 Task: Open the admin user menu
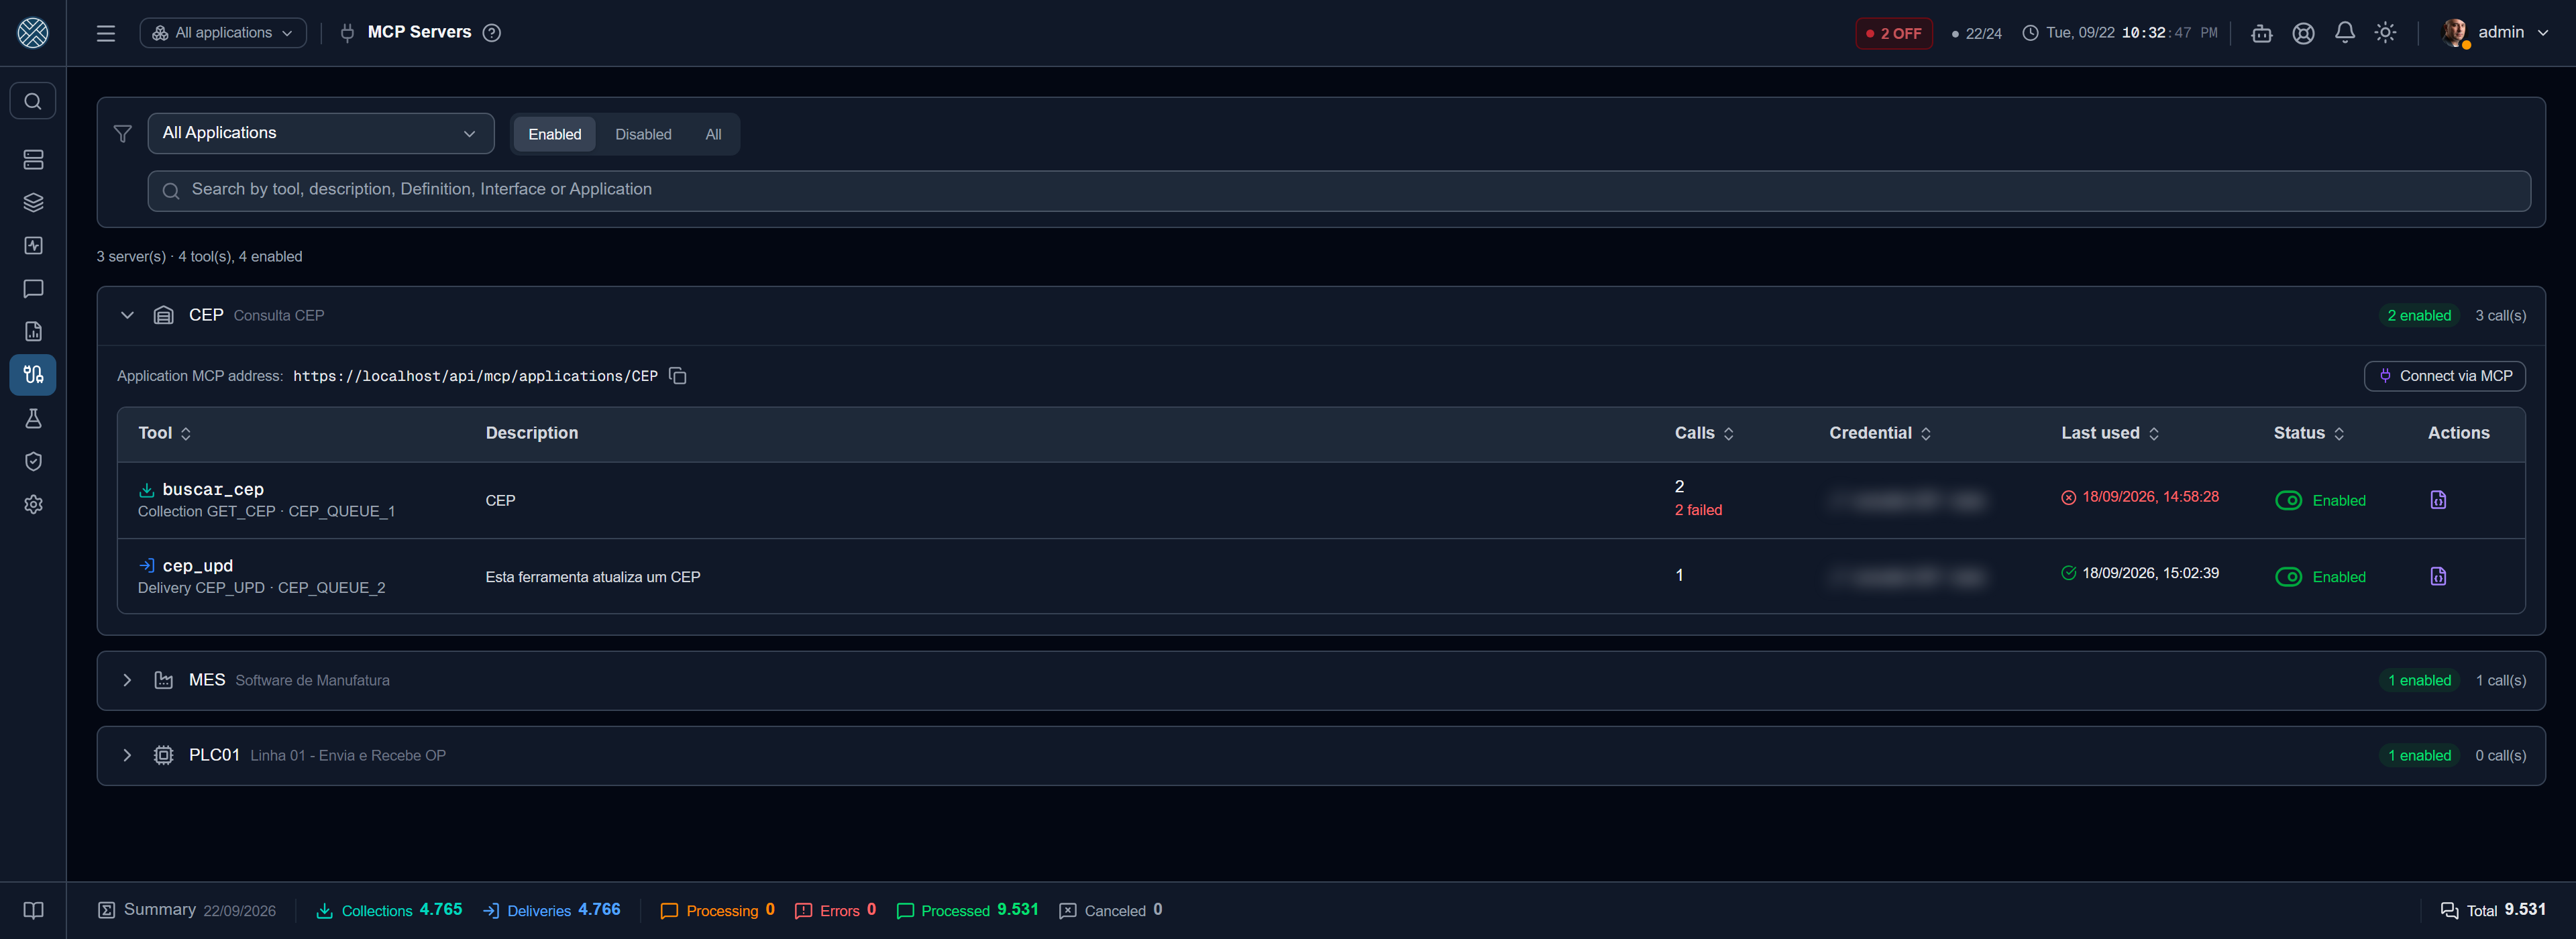[2495, 33]
